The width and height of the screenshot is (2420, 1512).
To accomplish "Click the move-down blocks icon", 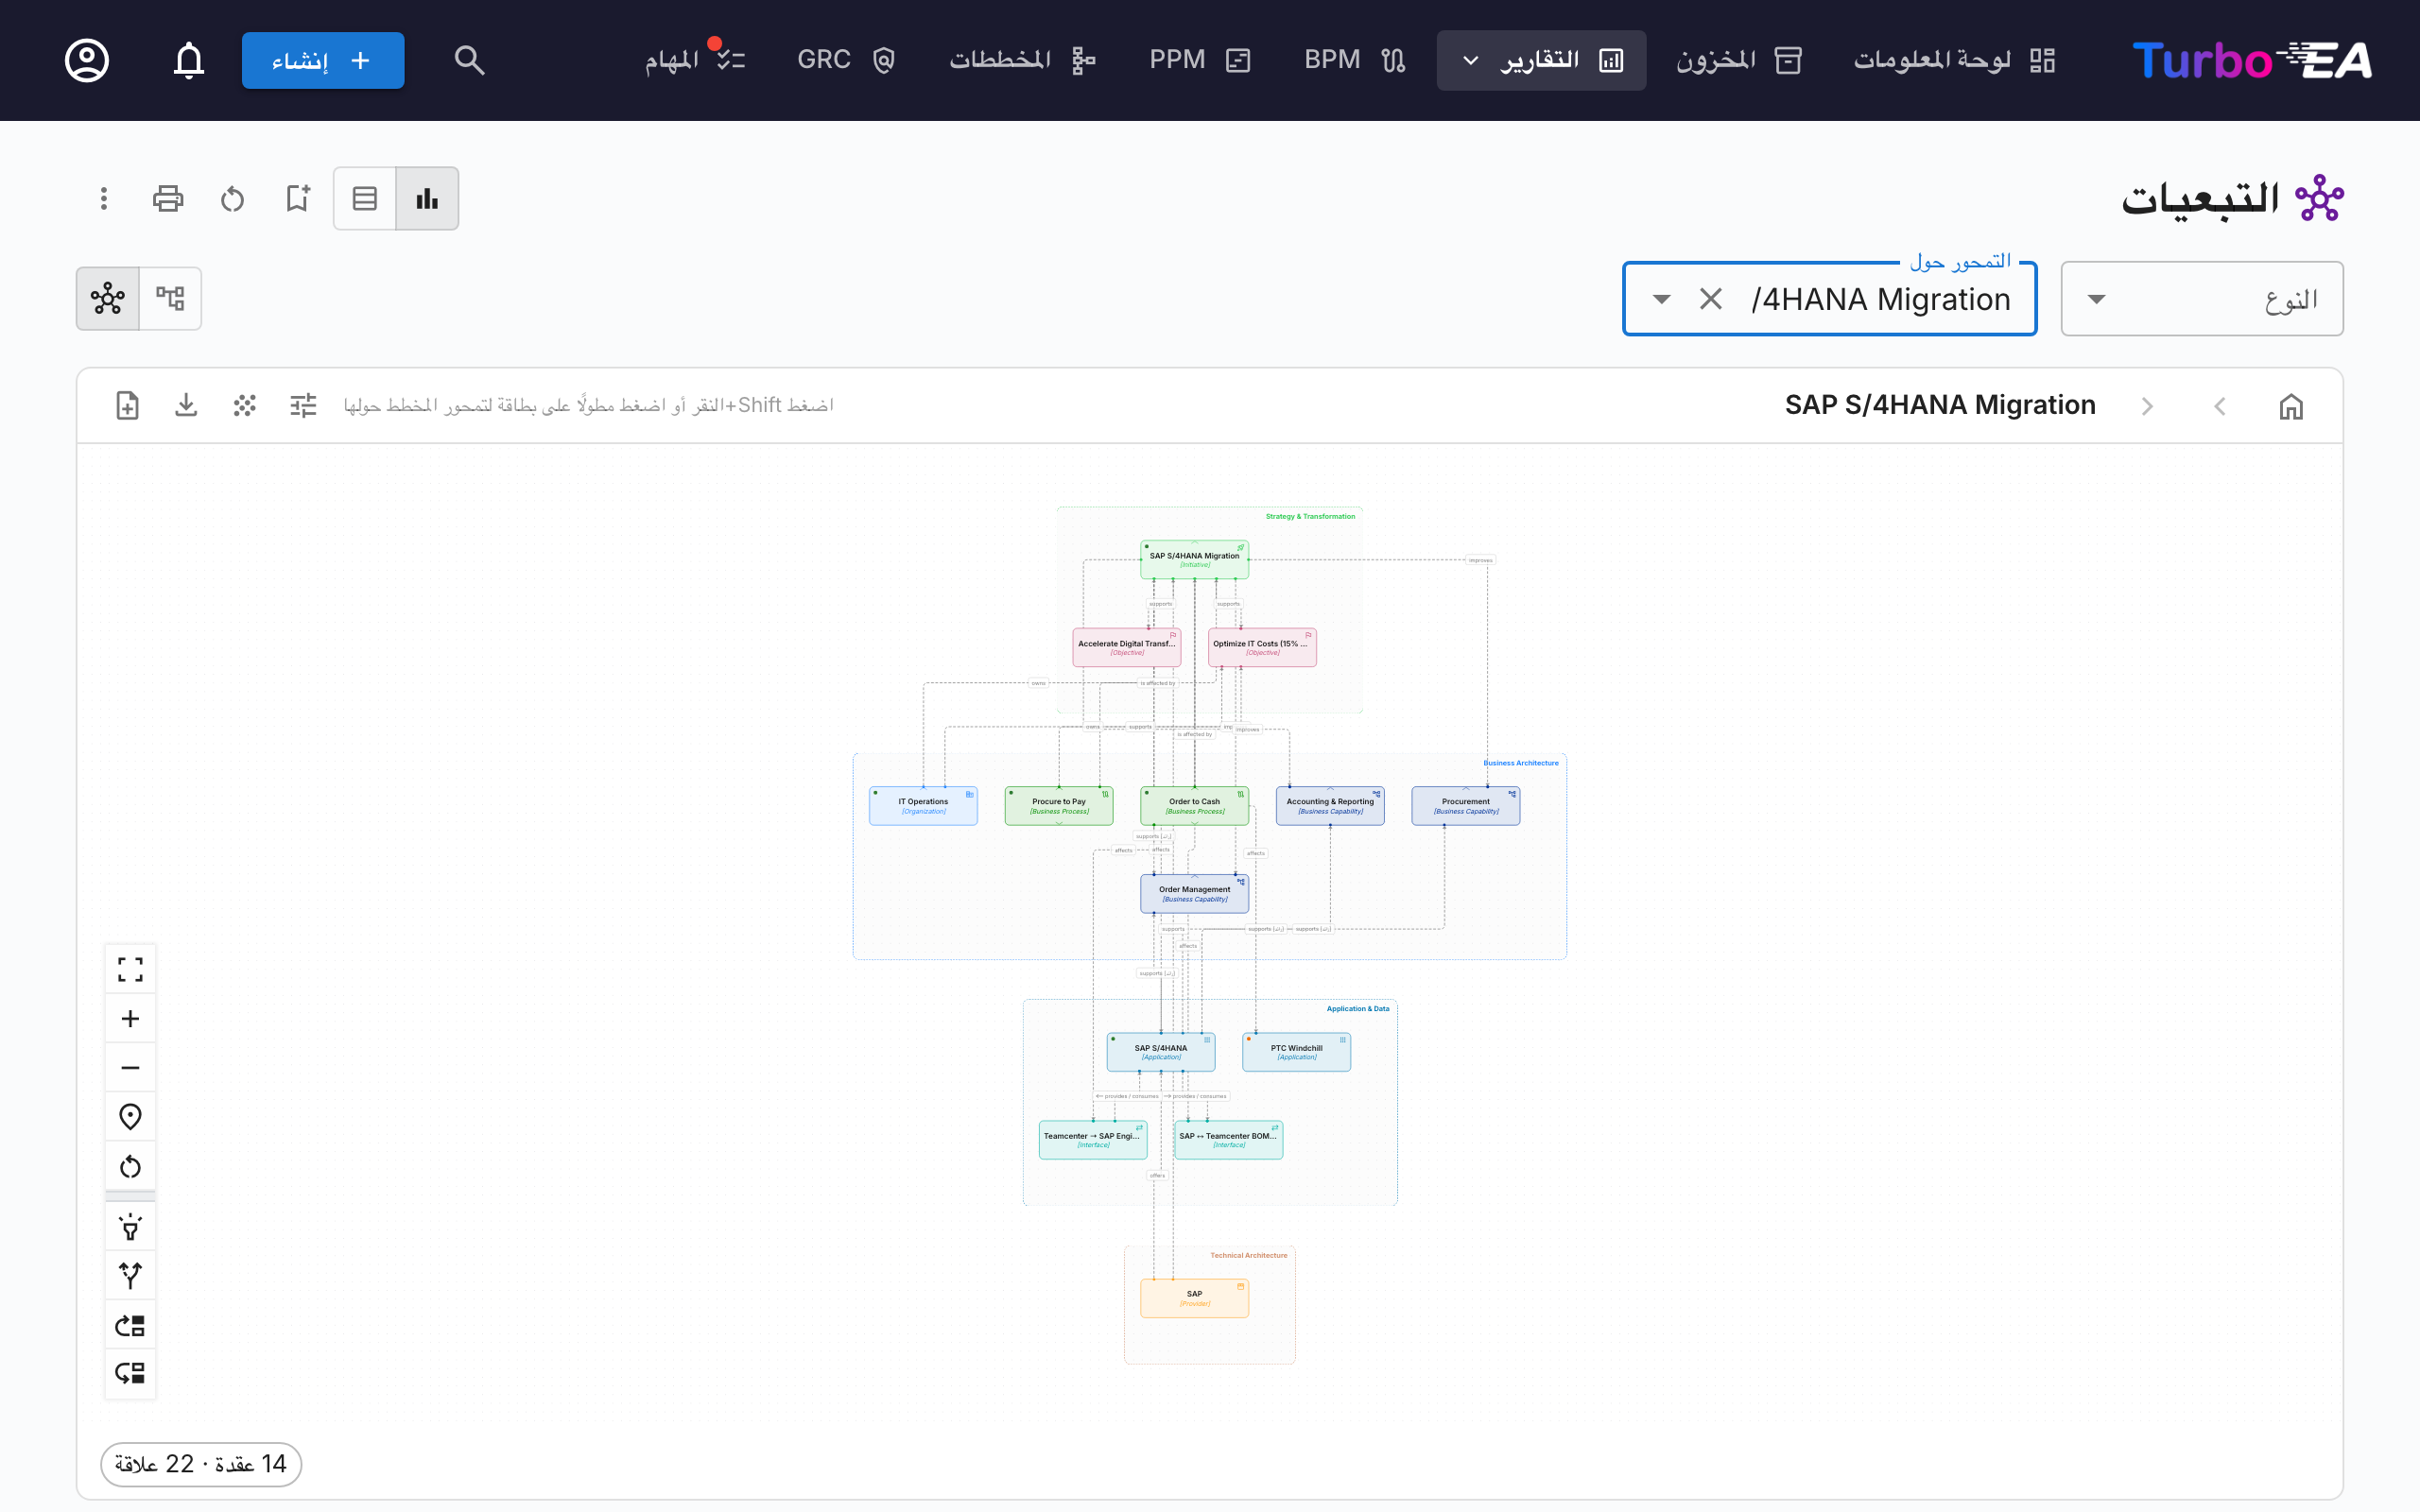I will coord(130,1373).
